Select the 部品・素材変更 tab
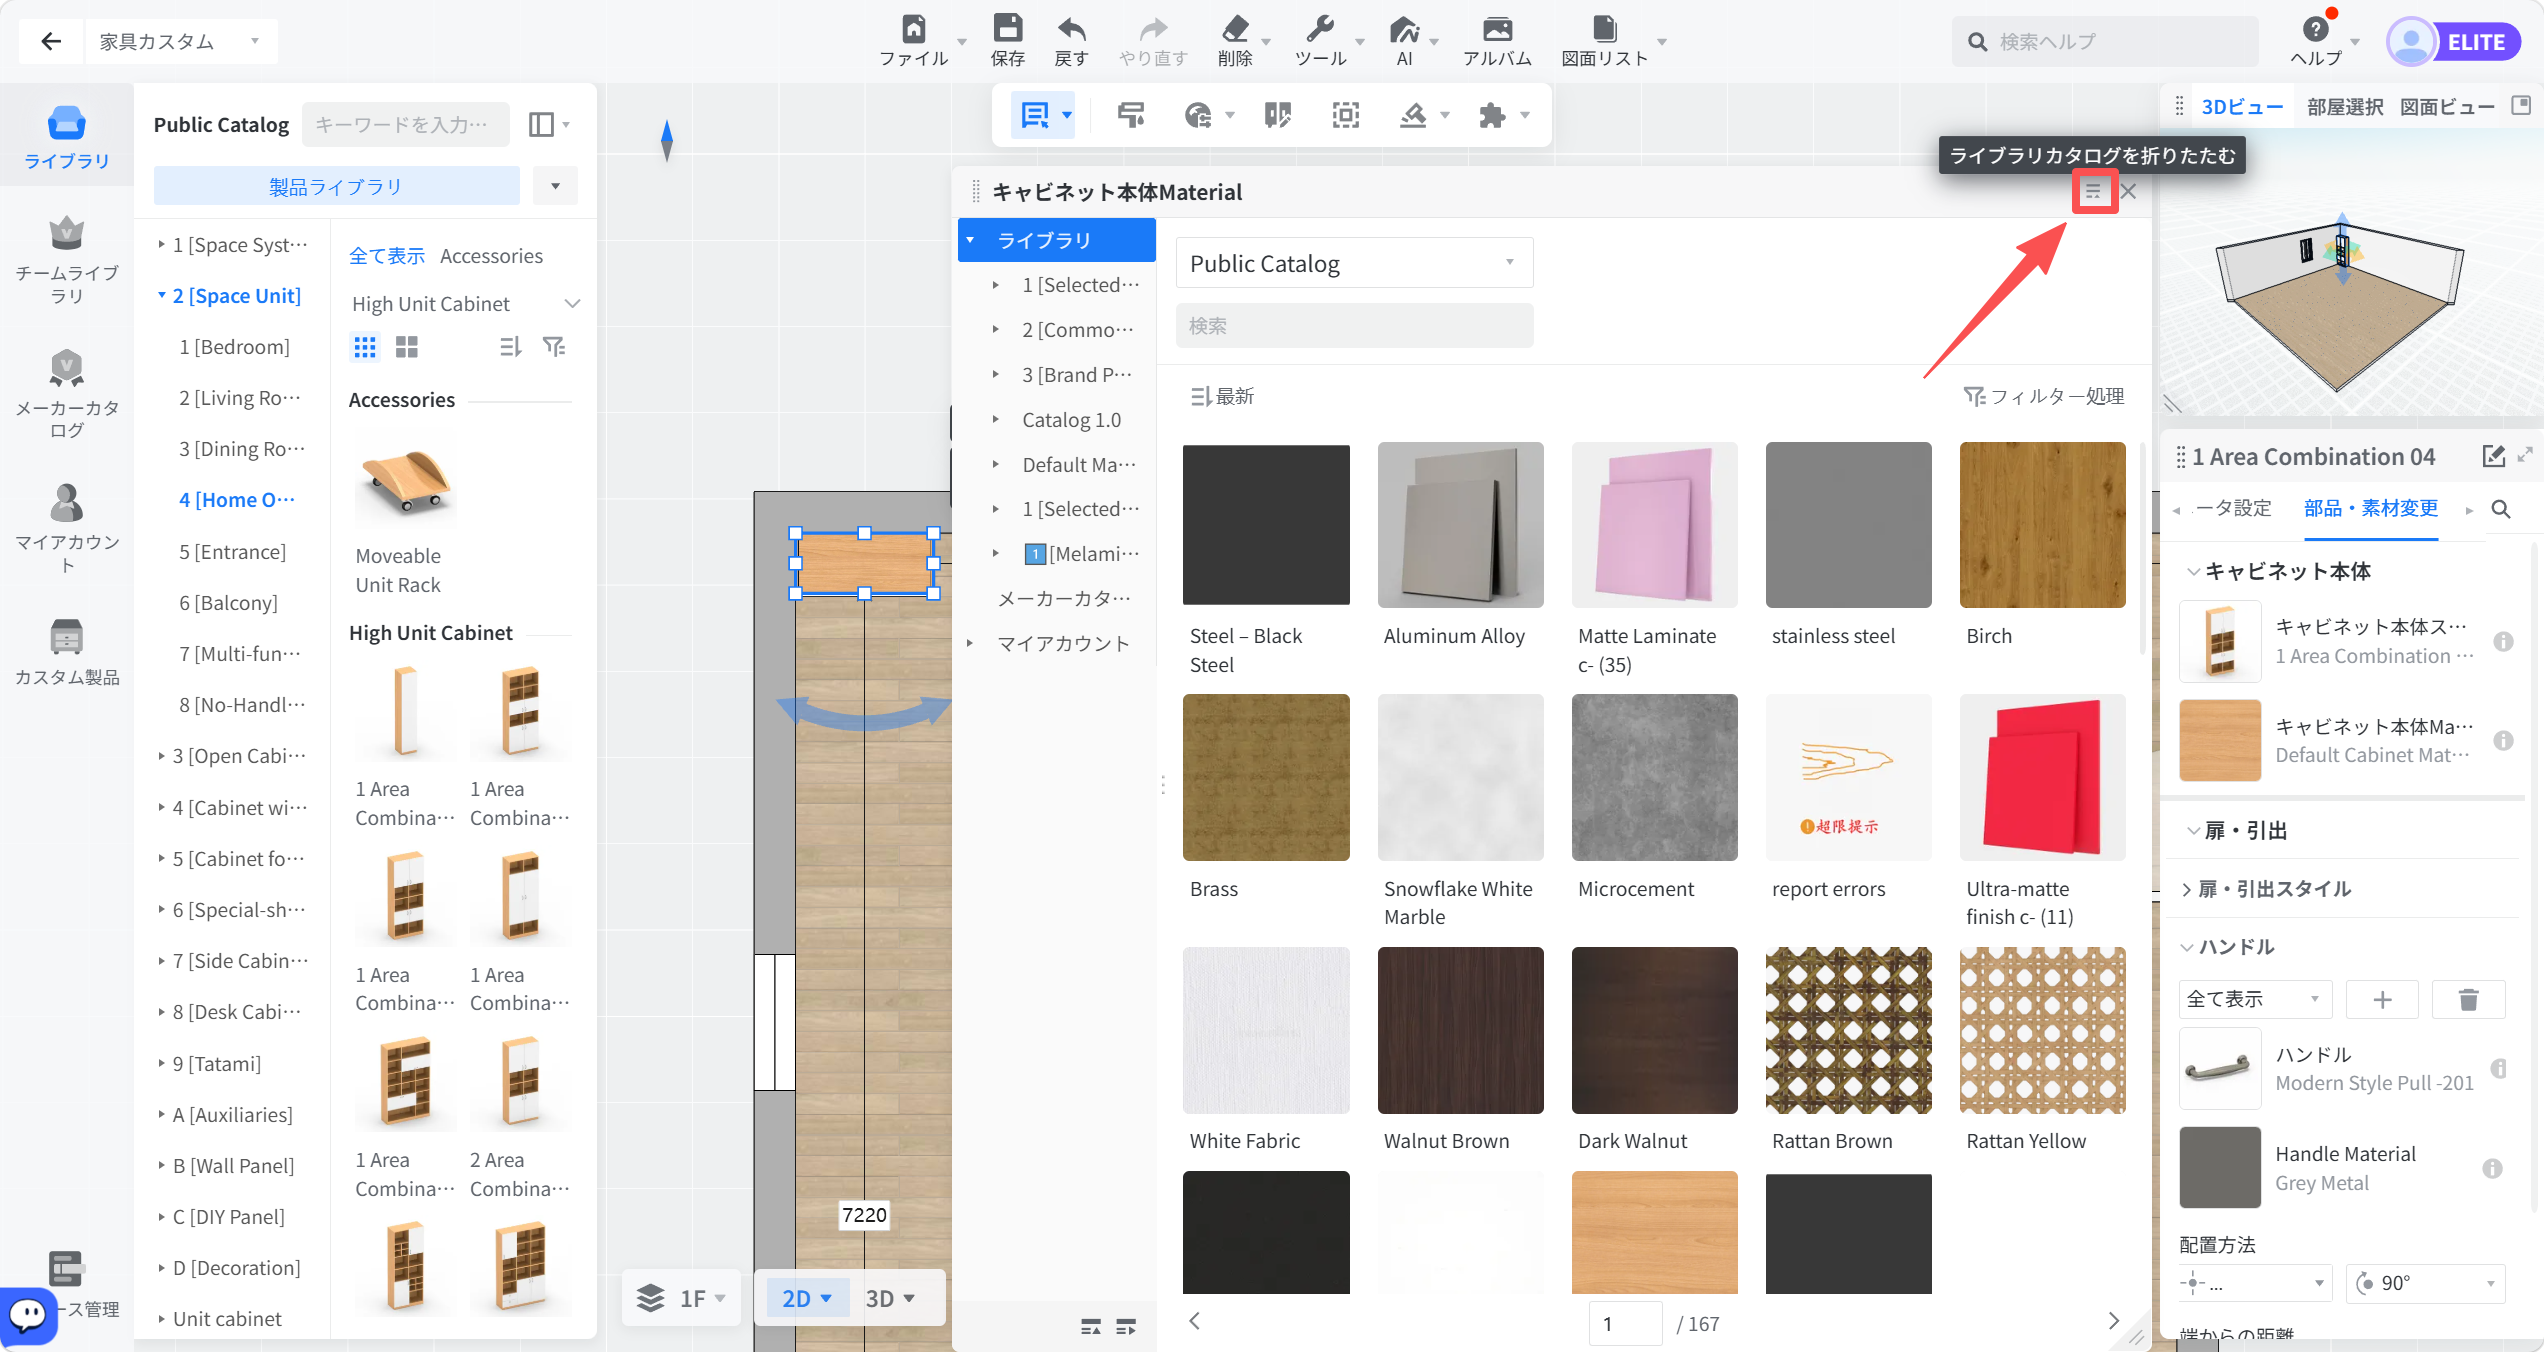 tap(2370, 508)
